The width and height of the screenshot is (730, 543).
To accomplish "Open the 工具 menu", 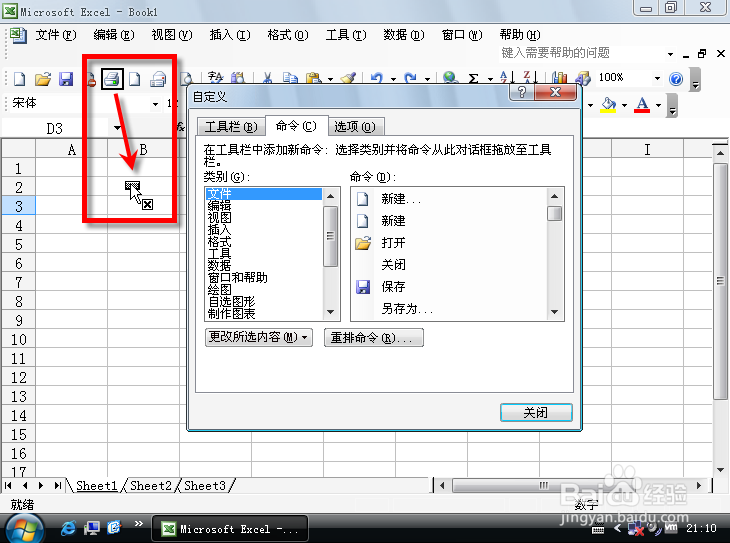I will [346, 35].
